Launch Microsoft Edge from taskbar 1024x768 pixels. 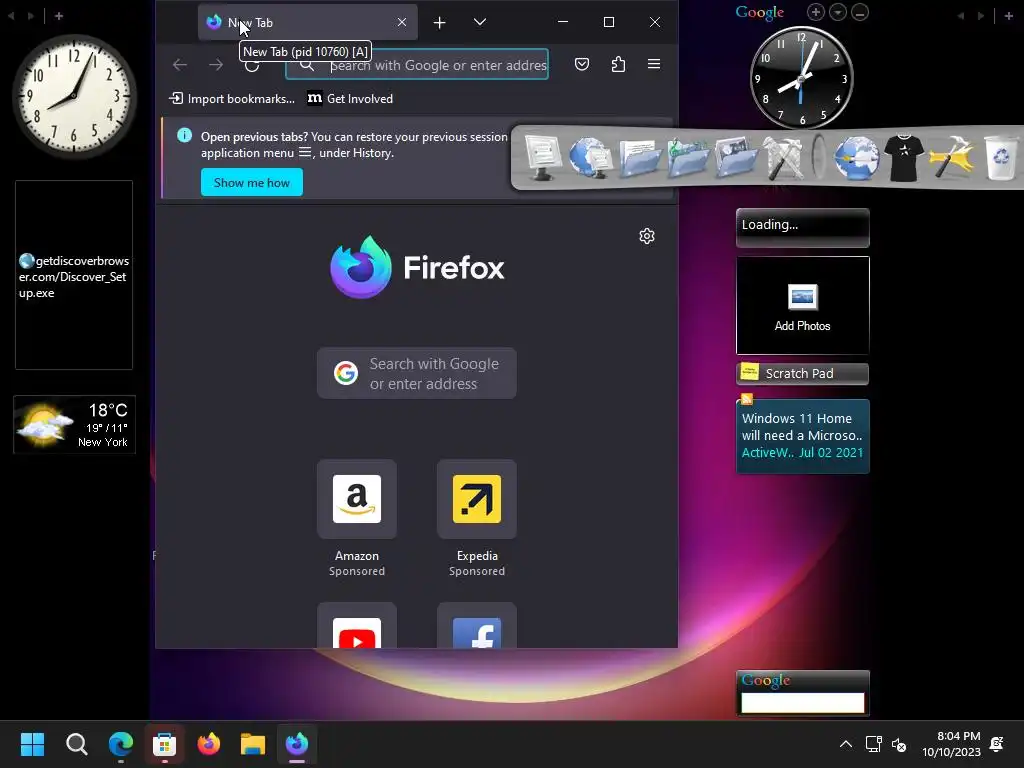(121, 744)
